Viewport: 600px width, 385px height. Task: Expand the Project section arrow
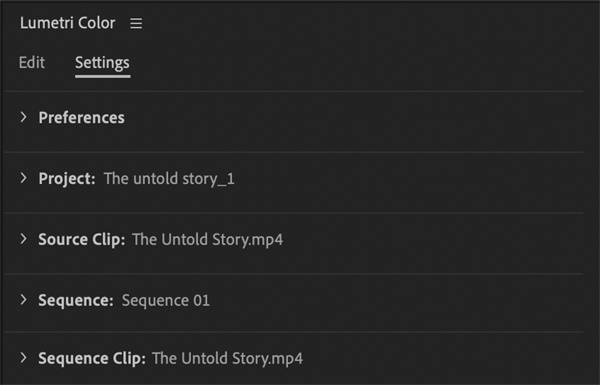[24, 178]
